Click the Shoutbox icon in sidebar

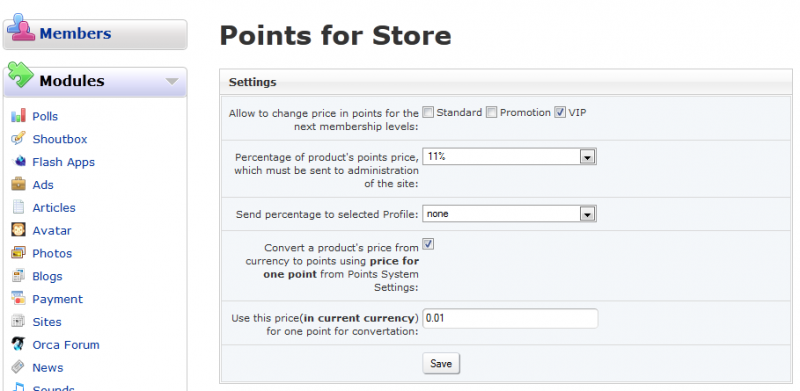(18, 138)
